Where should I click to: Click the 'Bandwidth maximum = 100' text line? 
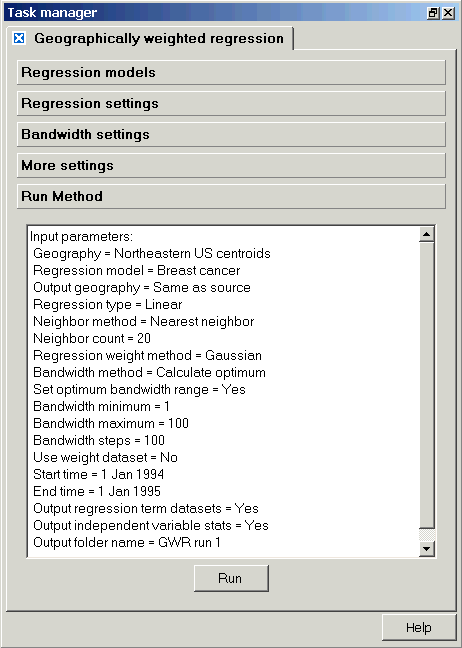pyautogui.click(x=111, y=423)
